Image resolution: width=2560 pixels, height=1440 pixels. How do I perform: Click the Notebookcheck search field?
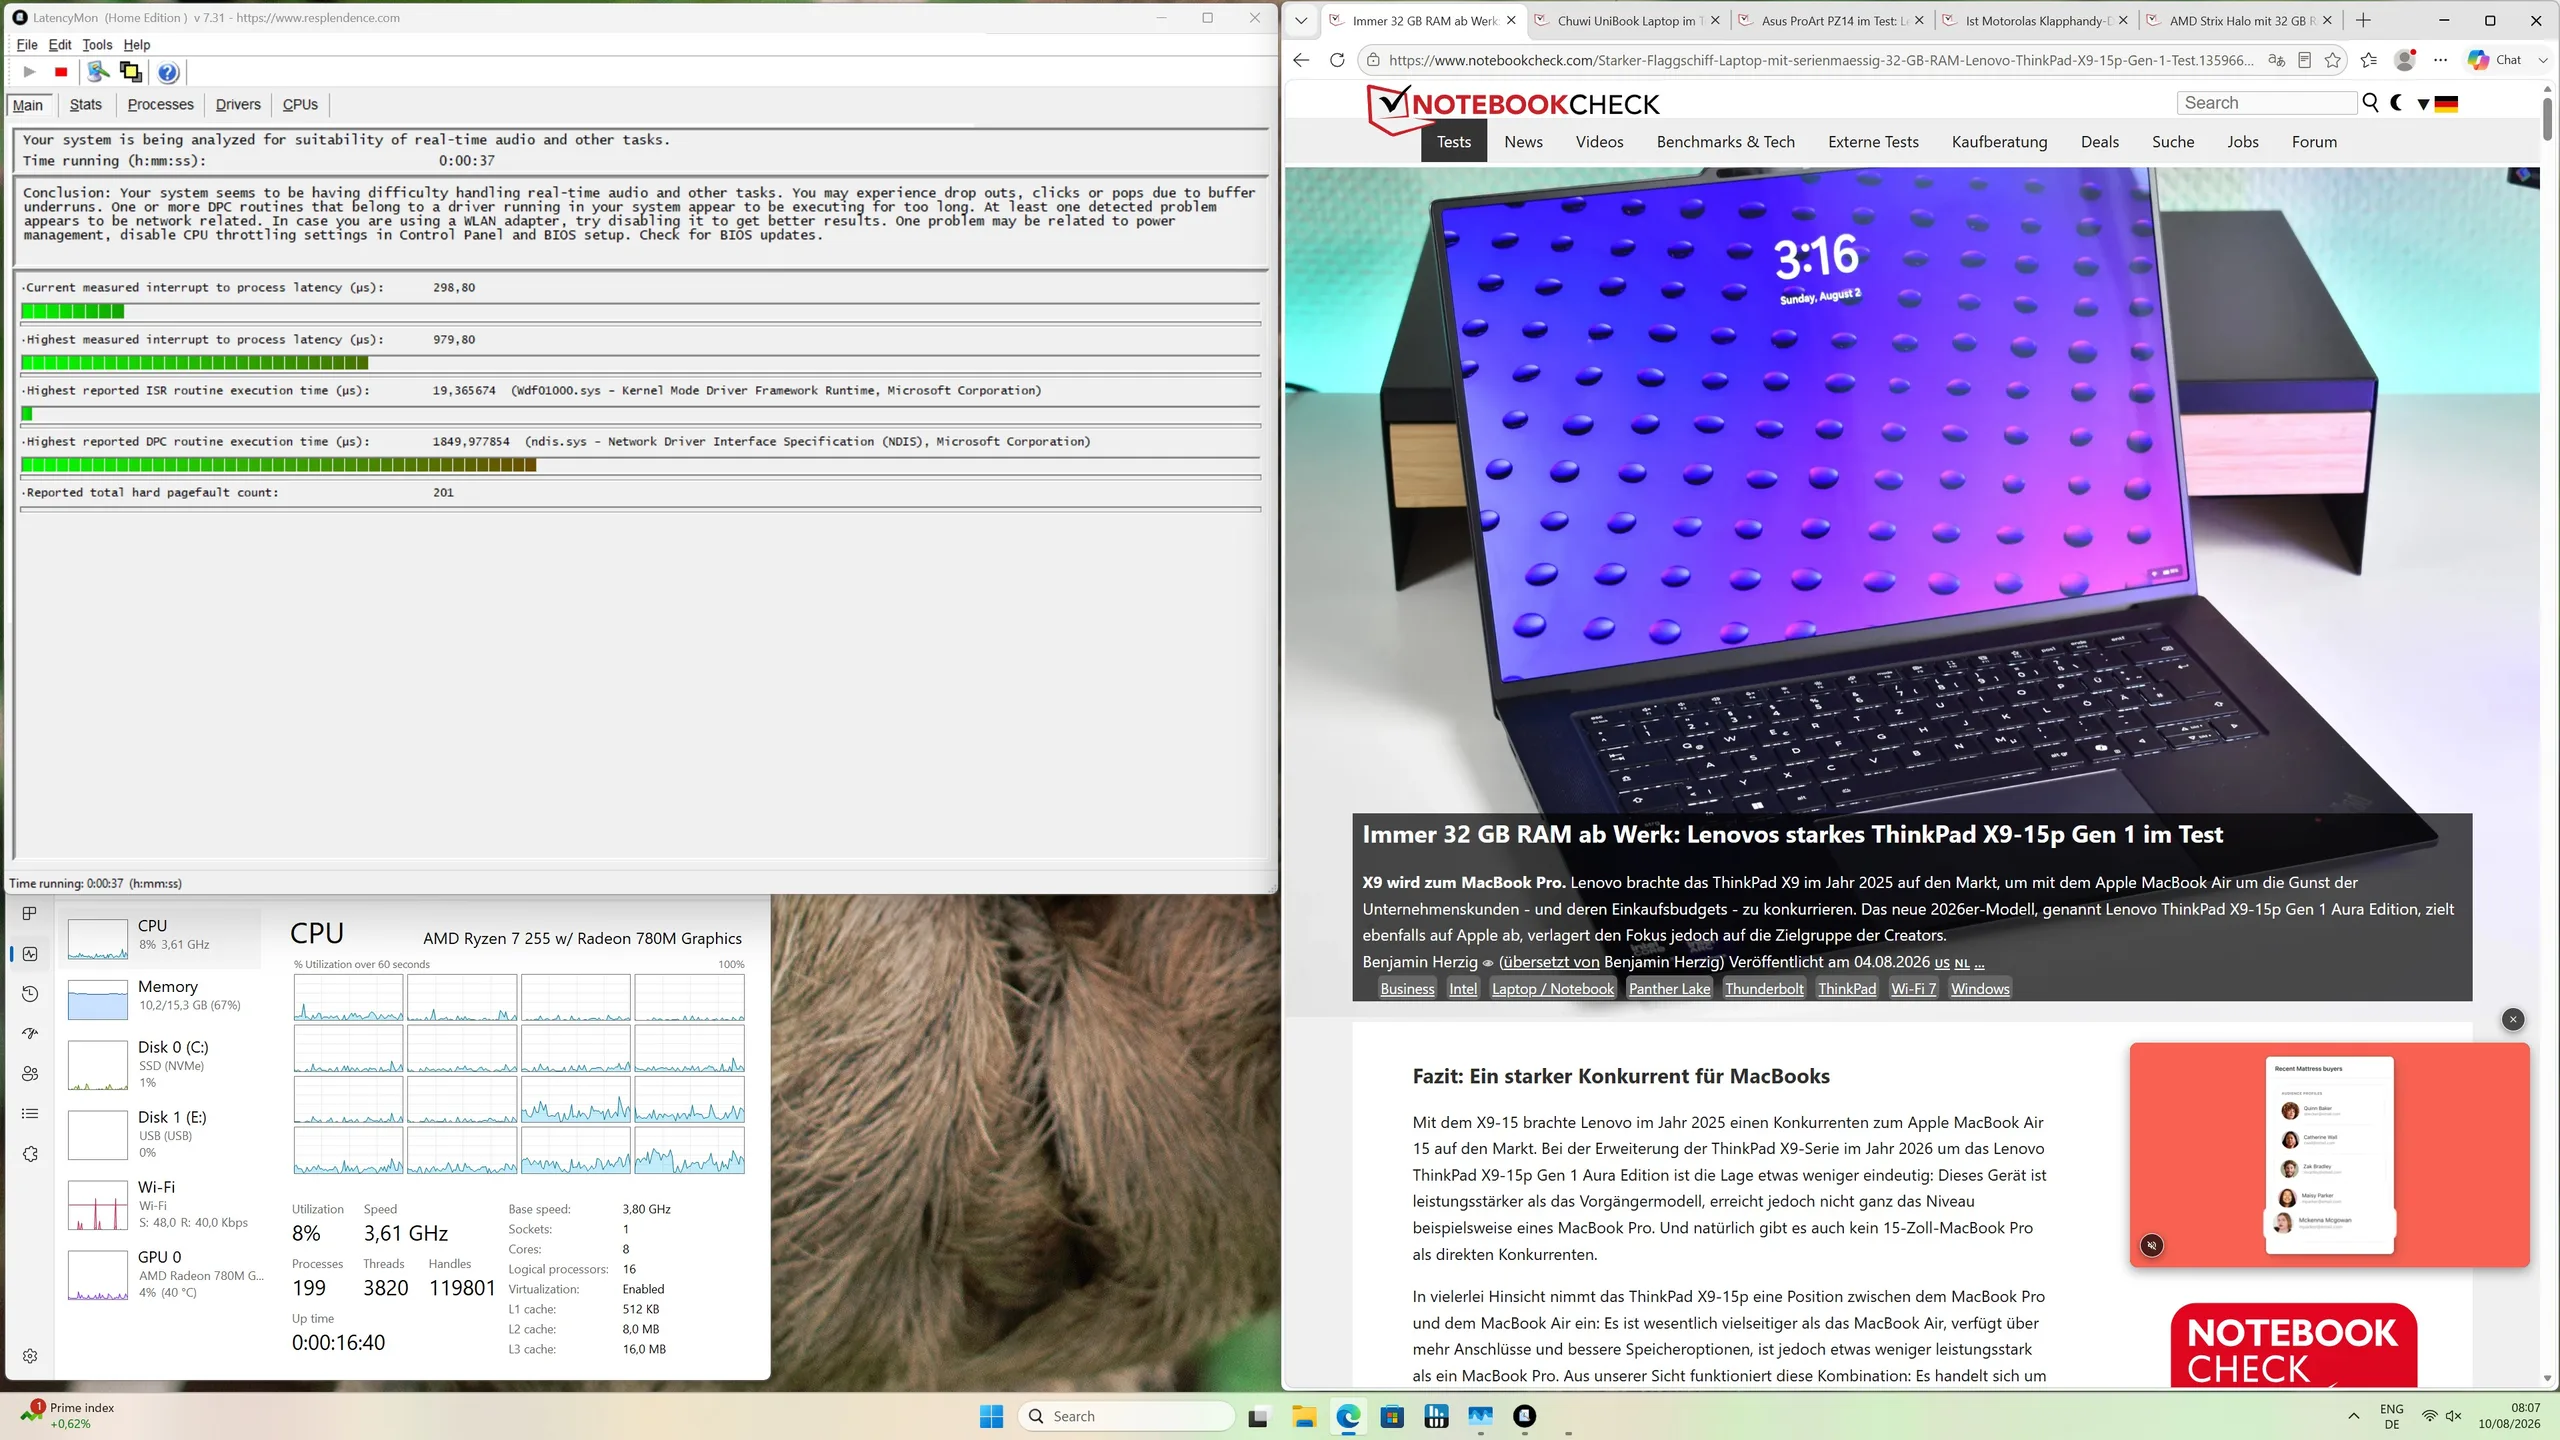click(2267, 103)
